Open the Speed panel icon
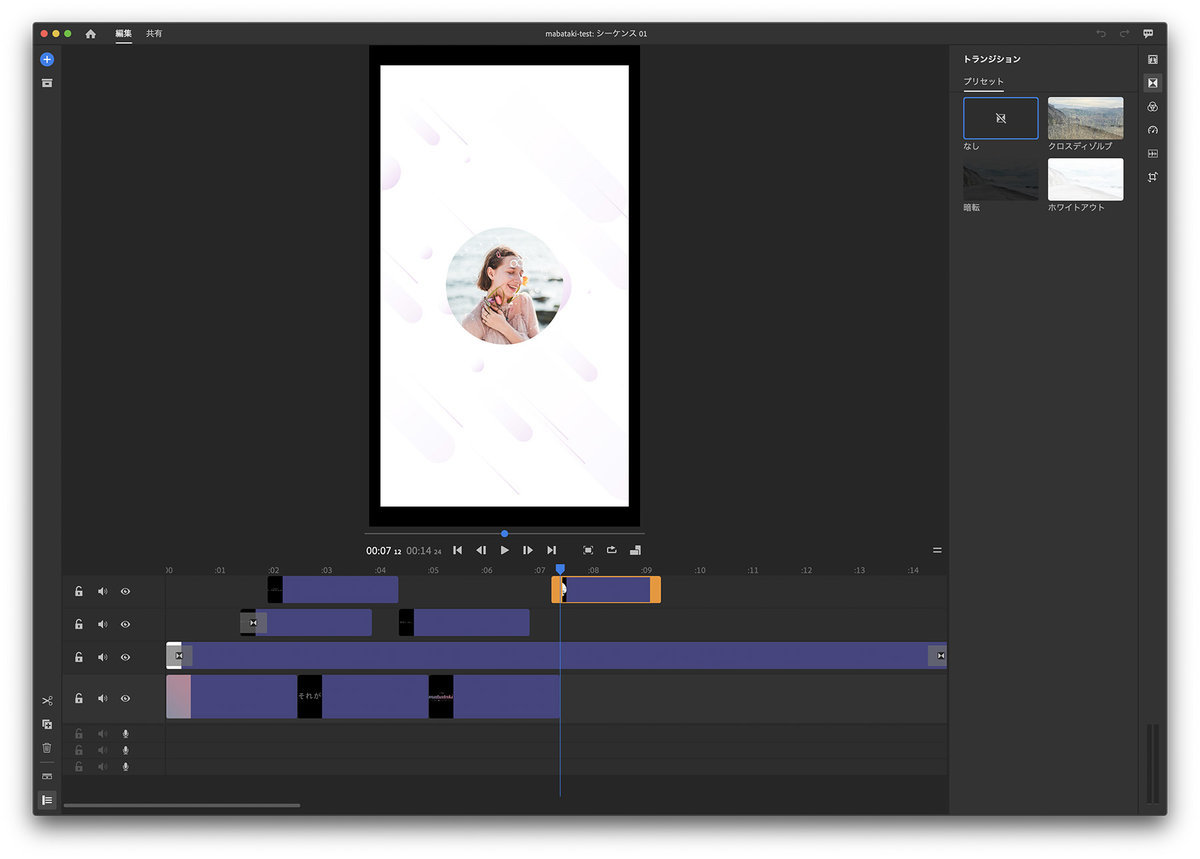The height and width of the screenshot is (859, 1200). click(1152, 130)
